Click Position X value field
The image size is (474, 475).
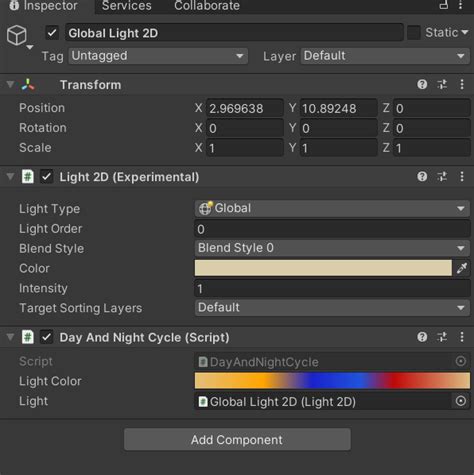tap(244, 108)
